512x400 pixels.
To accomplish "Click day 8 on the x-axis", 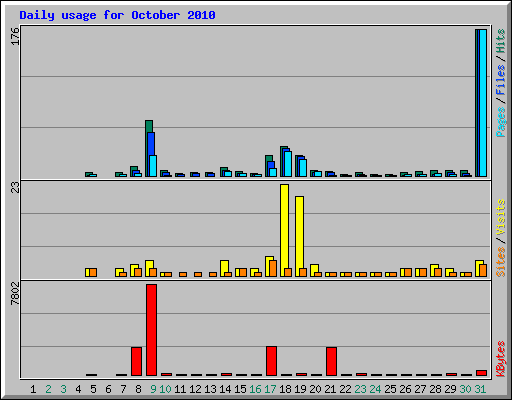I will coord(138,389).
